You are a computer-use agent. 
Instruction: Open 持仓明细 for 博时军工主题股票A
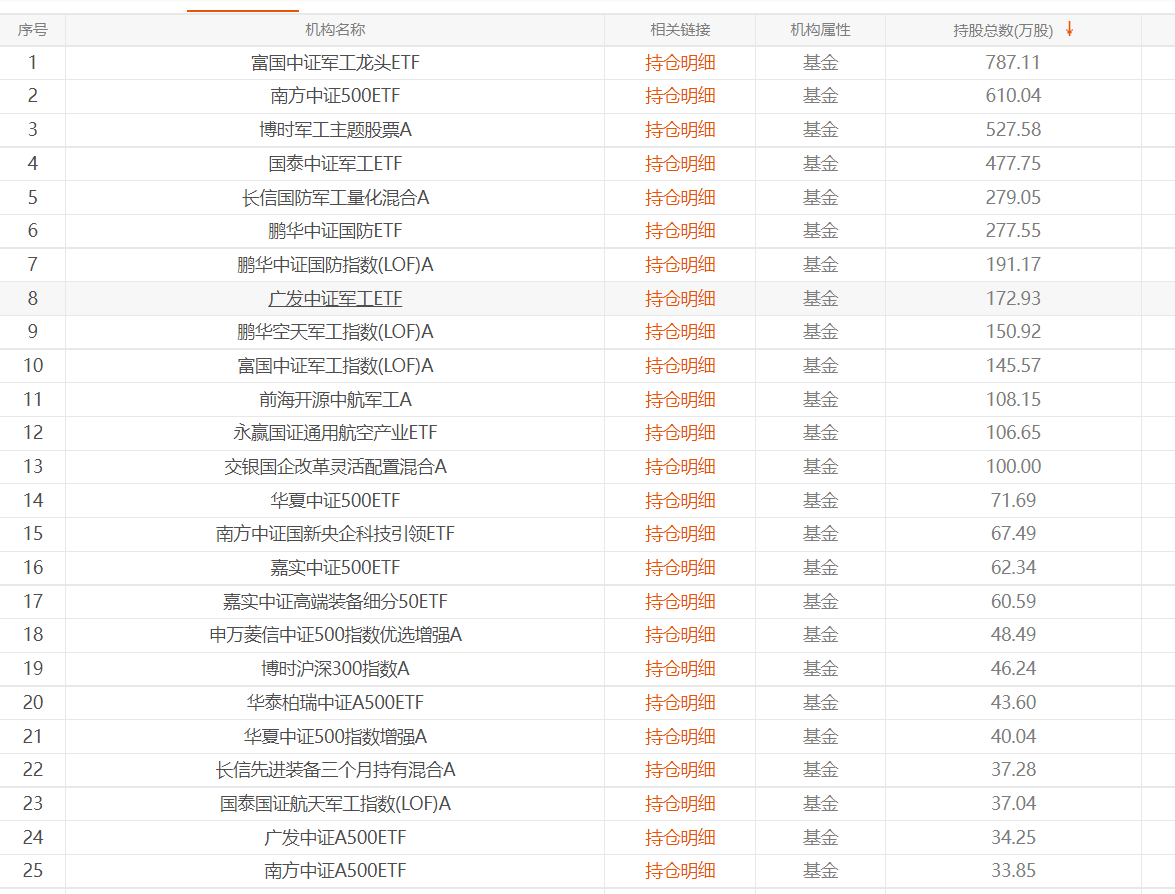click(680, 130)
